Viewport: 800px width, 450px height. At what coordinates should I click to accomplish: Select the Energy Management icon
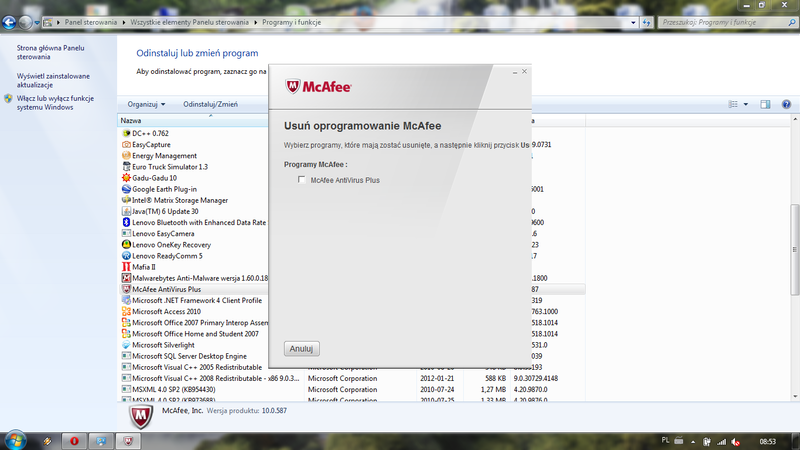click(x=126, y=156)
